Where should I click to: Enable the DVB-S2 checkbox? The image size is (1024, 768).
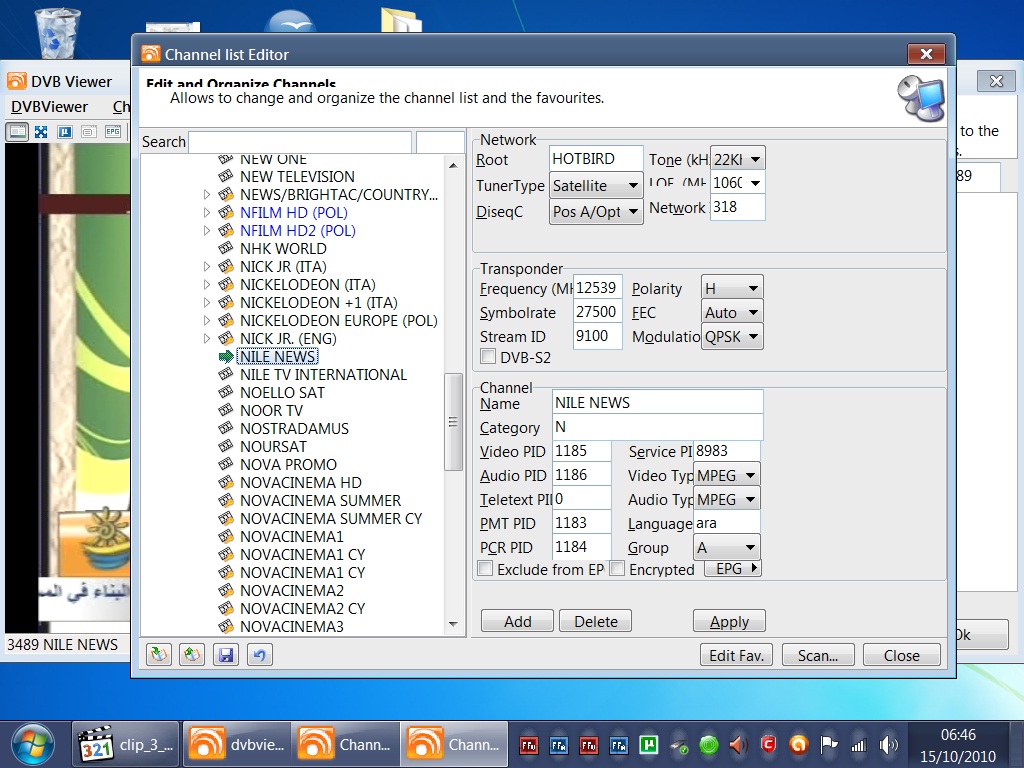pos(486,357)
